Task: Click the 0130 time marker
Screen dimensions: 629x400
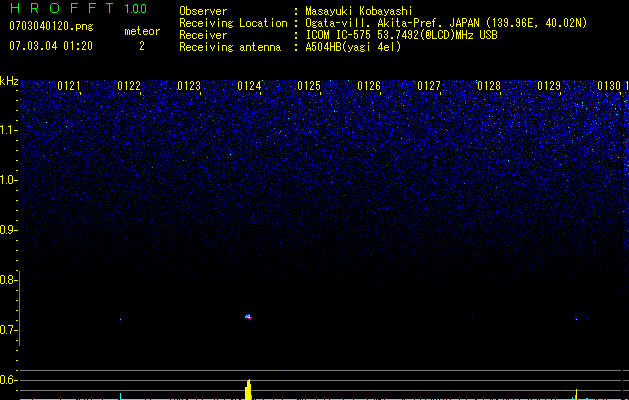Action: pyautogui.click(x=609, y=86)
